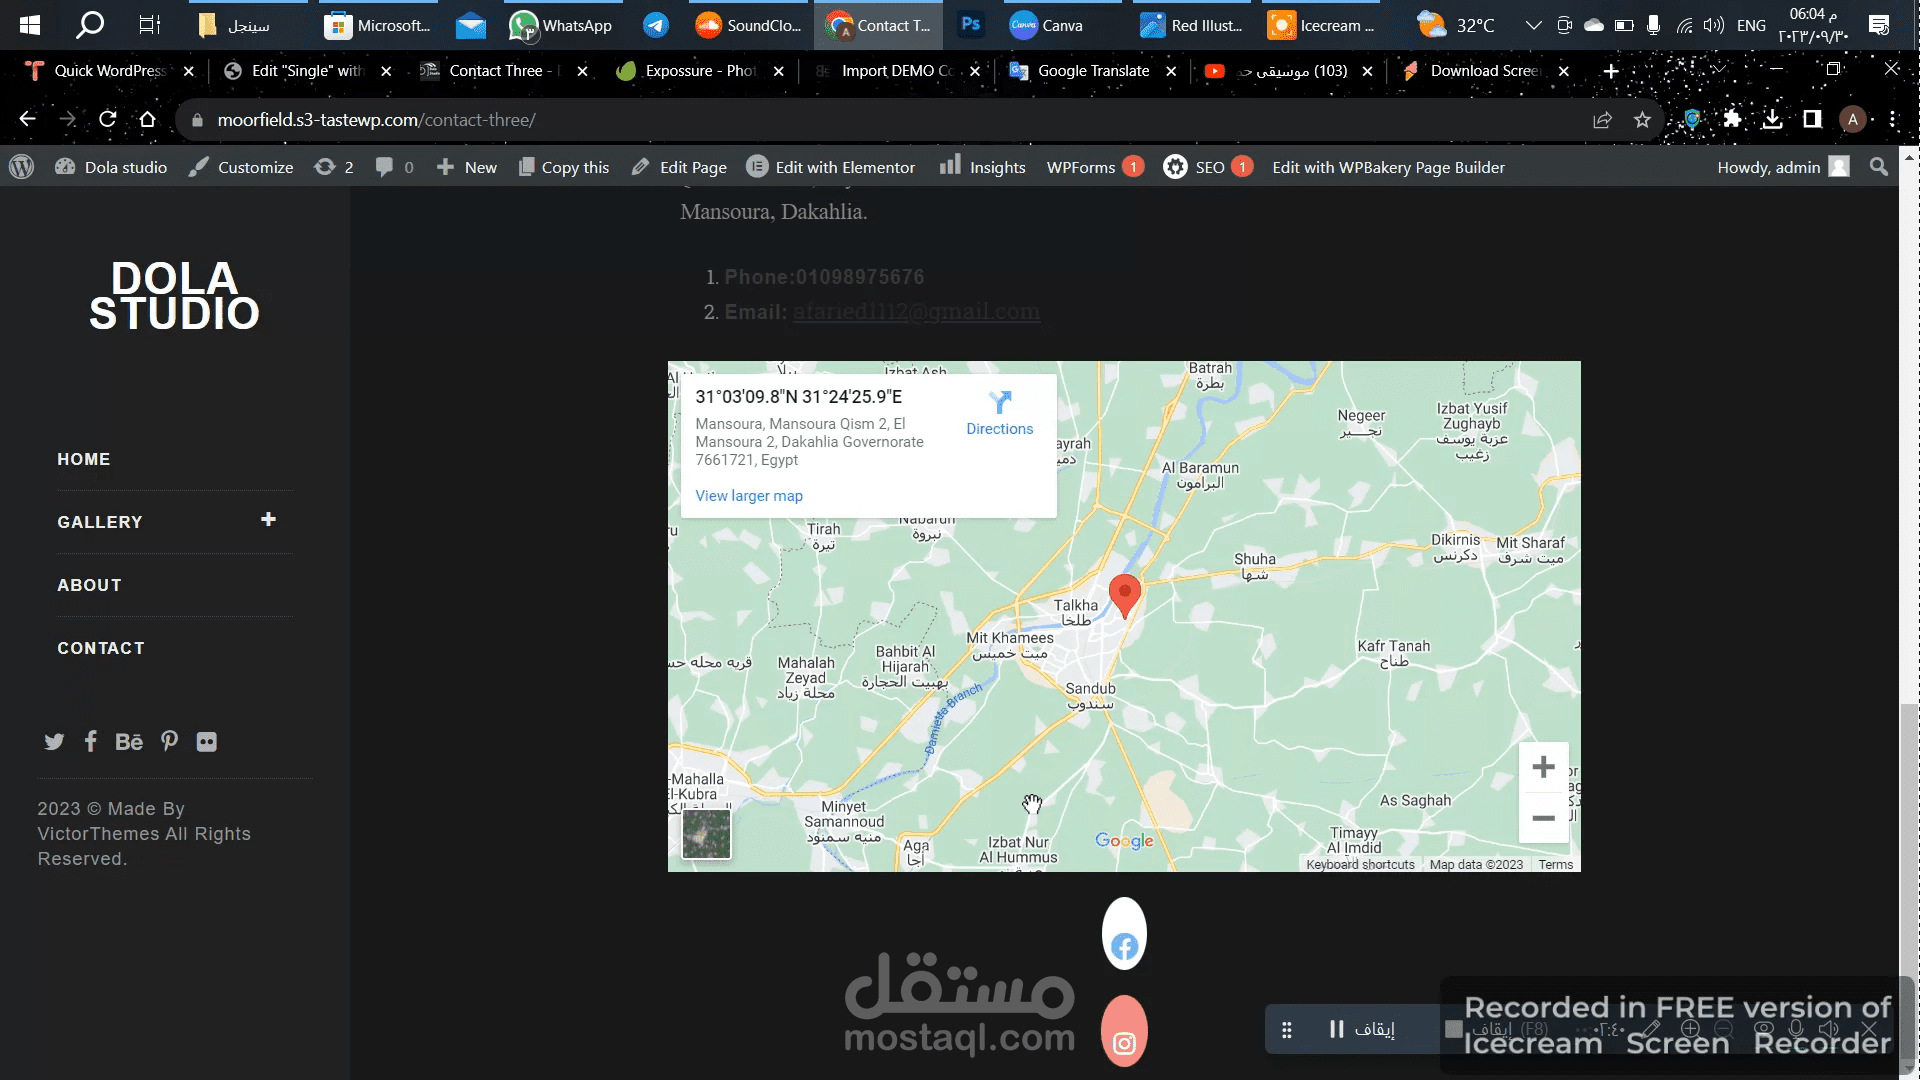Click the WordPress admin search icon
The image size is (1920, 1080).
1879,167
